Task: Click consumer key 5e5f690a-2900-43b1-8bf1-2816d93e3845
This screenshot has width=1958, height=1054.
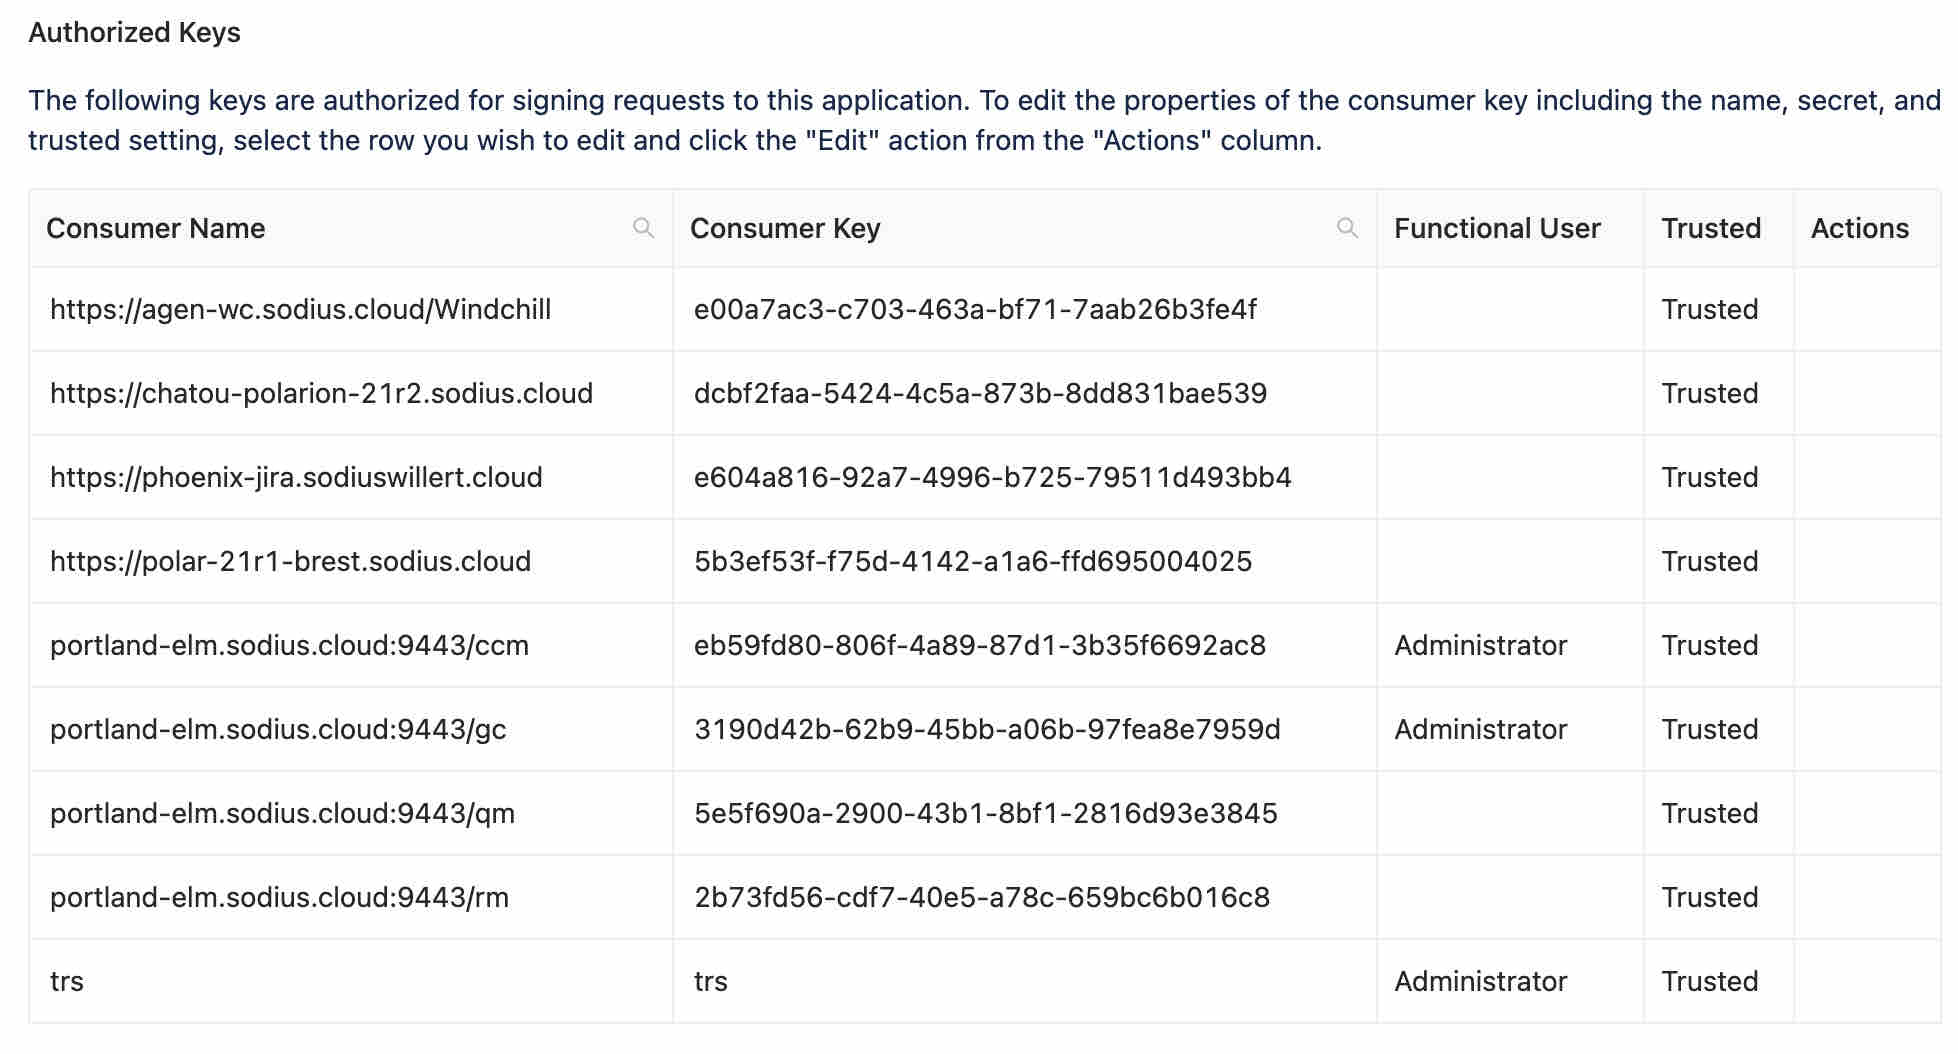Action: pyautogui.click(x=986, y=813)
